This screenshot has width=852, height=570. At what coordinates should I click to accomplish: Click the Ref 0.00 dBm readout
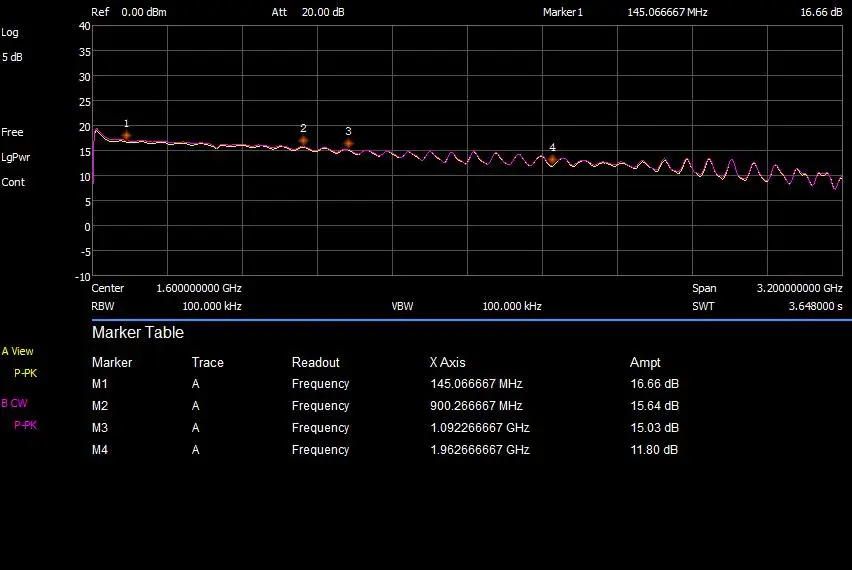[129, 12]
